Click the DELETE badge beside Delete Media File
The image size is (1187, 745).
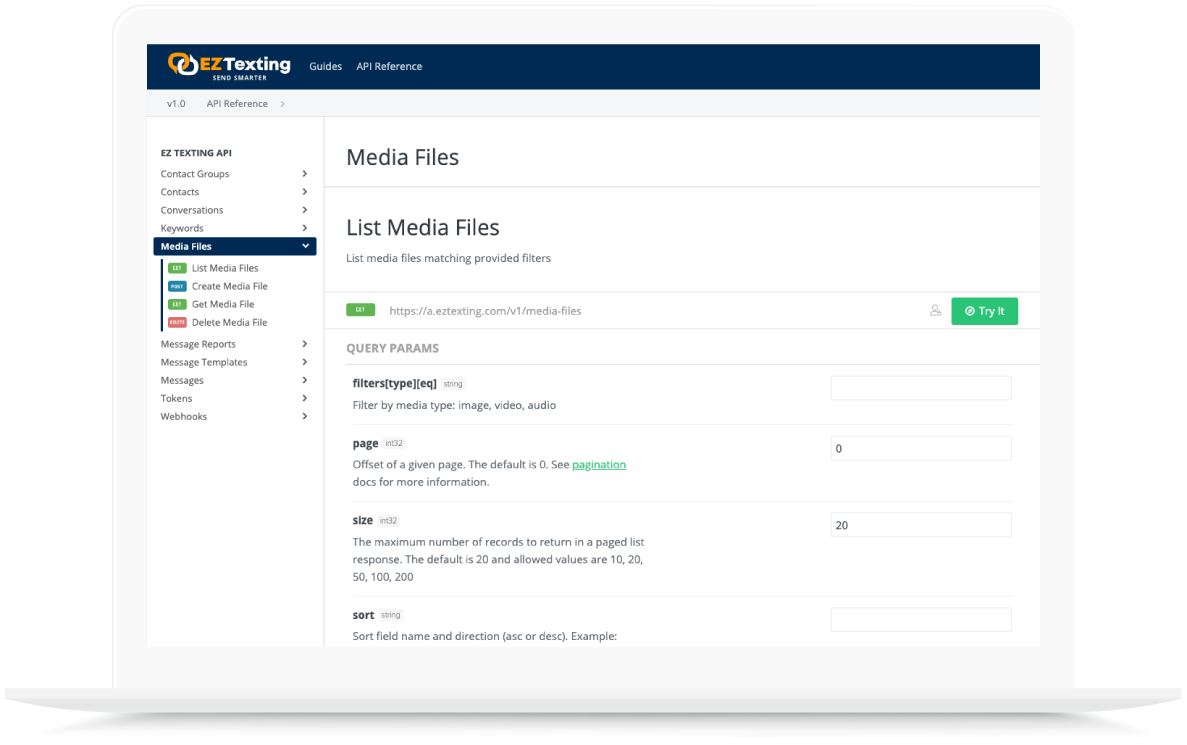tap(177, 323)
